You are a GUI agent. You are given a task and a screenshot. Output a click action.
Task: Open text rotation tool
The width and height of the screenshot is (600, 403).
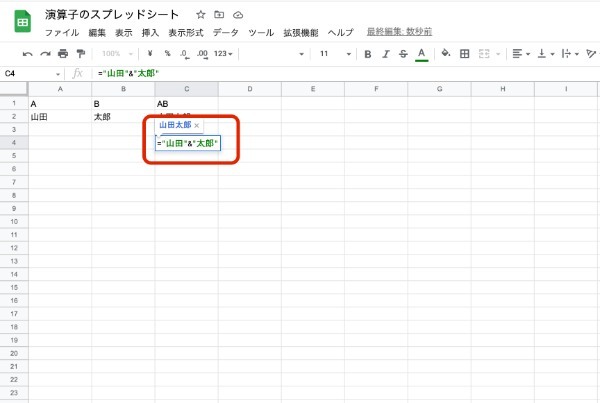pyautogui.click(x=592, y=54)
